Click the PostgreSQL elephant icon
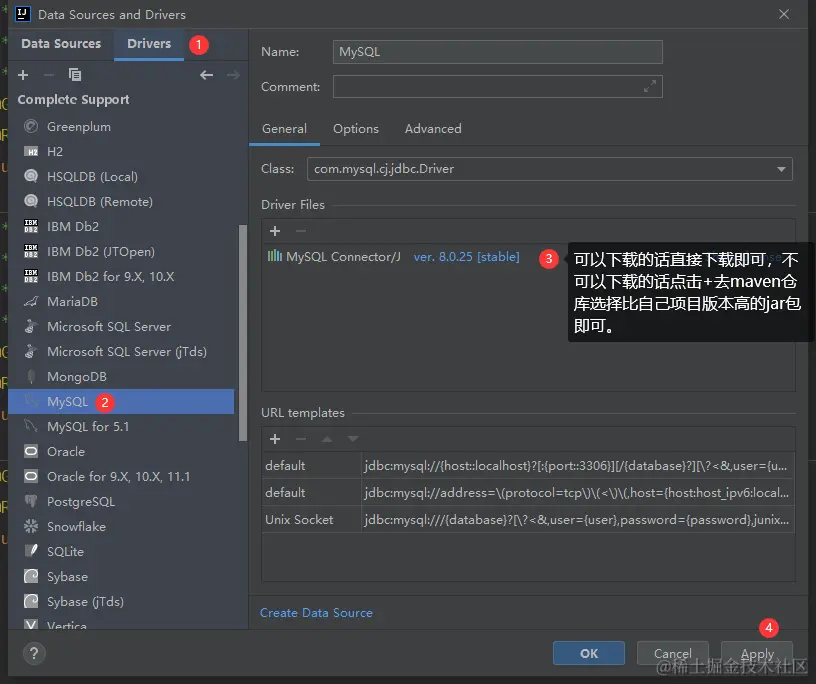The image size is (816, 684). (31, 501)
